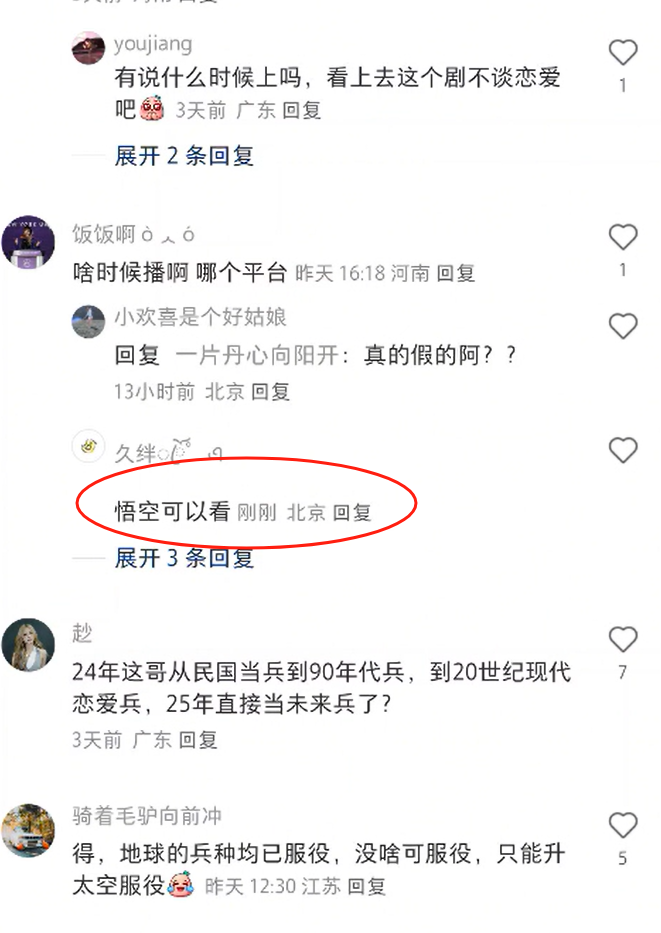Viewport: 661px width, 933px height.
Task: Open the username 骑着毛驴向前冲
Action: pyautogui.click(x=147, y=816)
